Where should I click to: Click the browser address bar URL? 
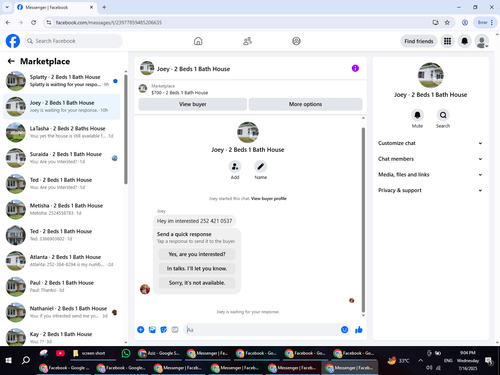click(x=109, y=22)
